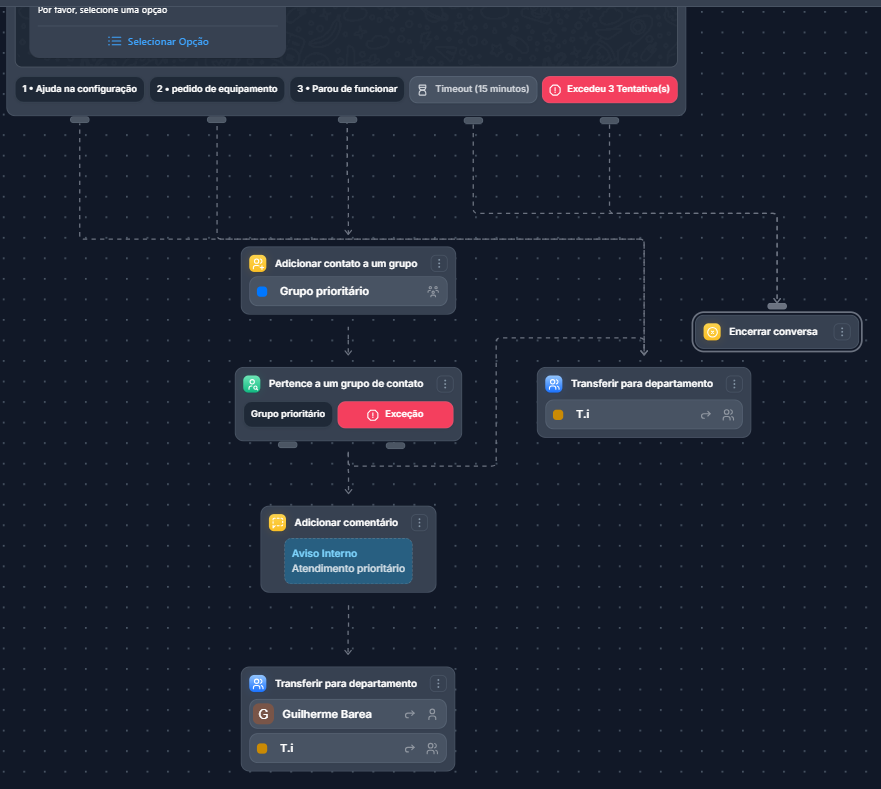
Task: Click the connector handle below Exceção
Action: 396,446
